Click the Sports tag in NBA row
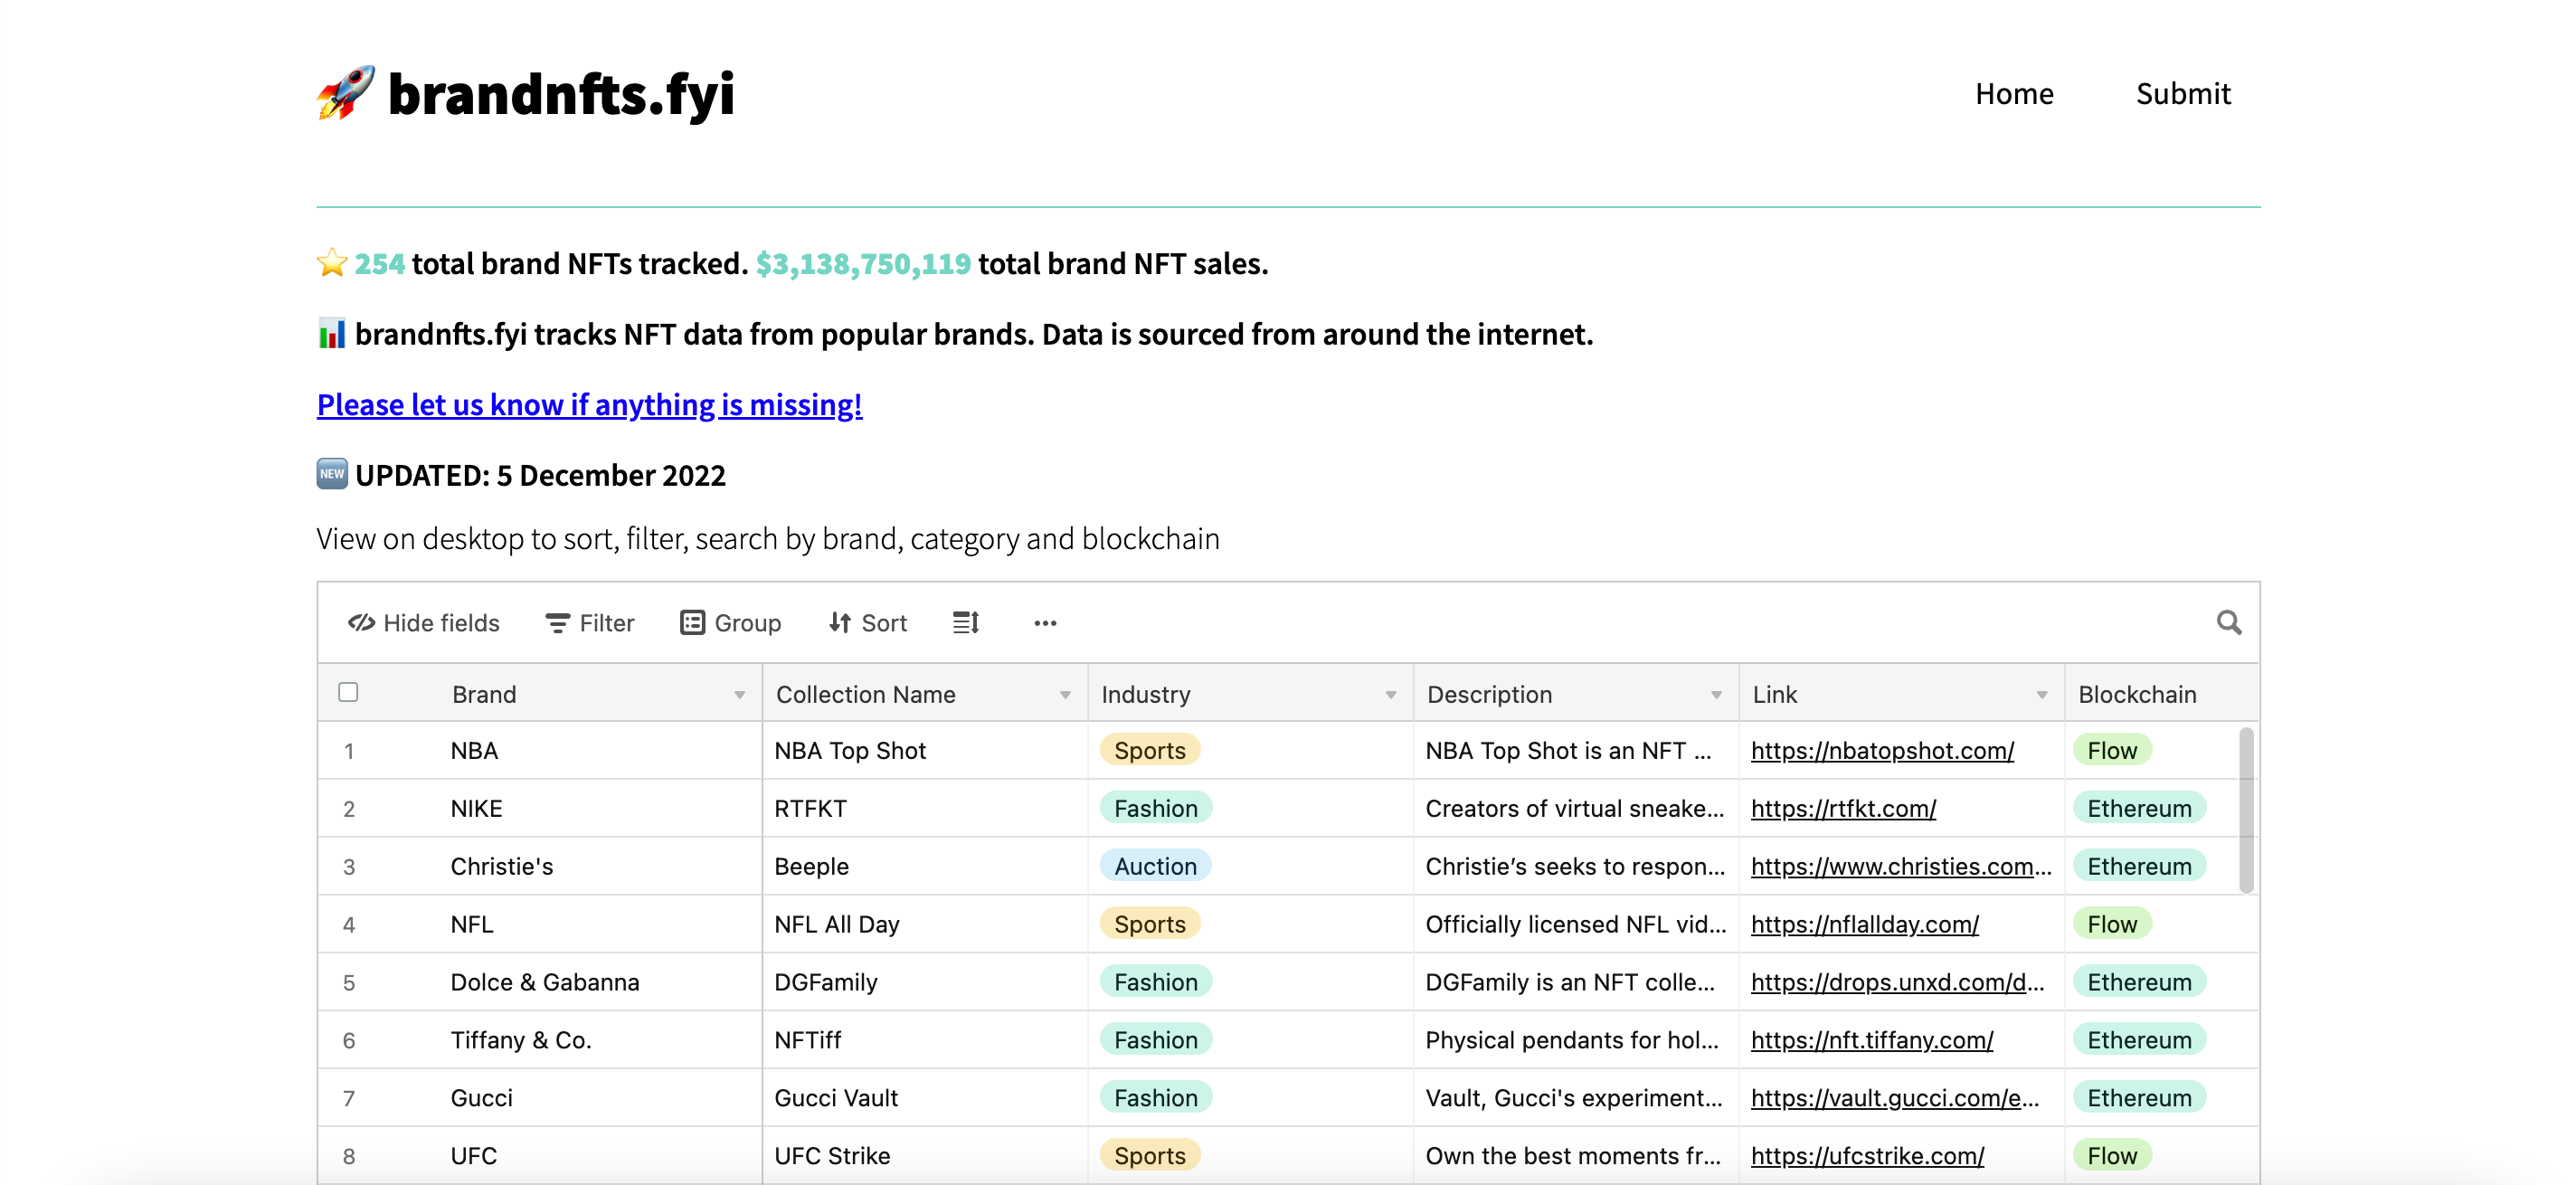The height and width of the screenshot is (1185, 2576). pyautogui.click(x=1150, y=751)
